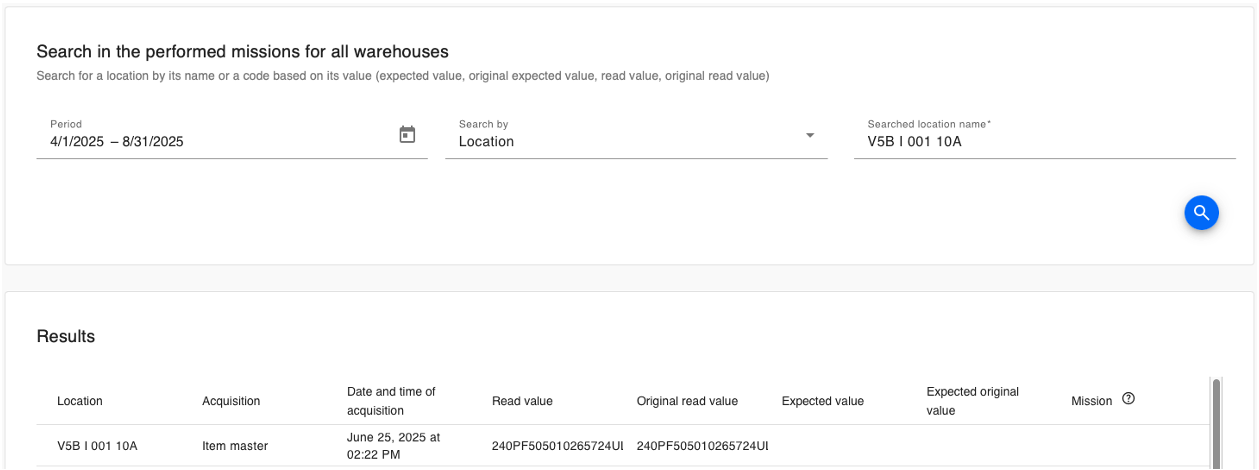Click the Mission column header label
The height and width of the screenshot is (470, 1259).
point(1092,401)
